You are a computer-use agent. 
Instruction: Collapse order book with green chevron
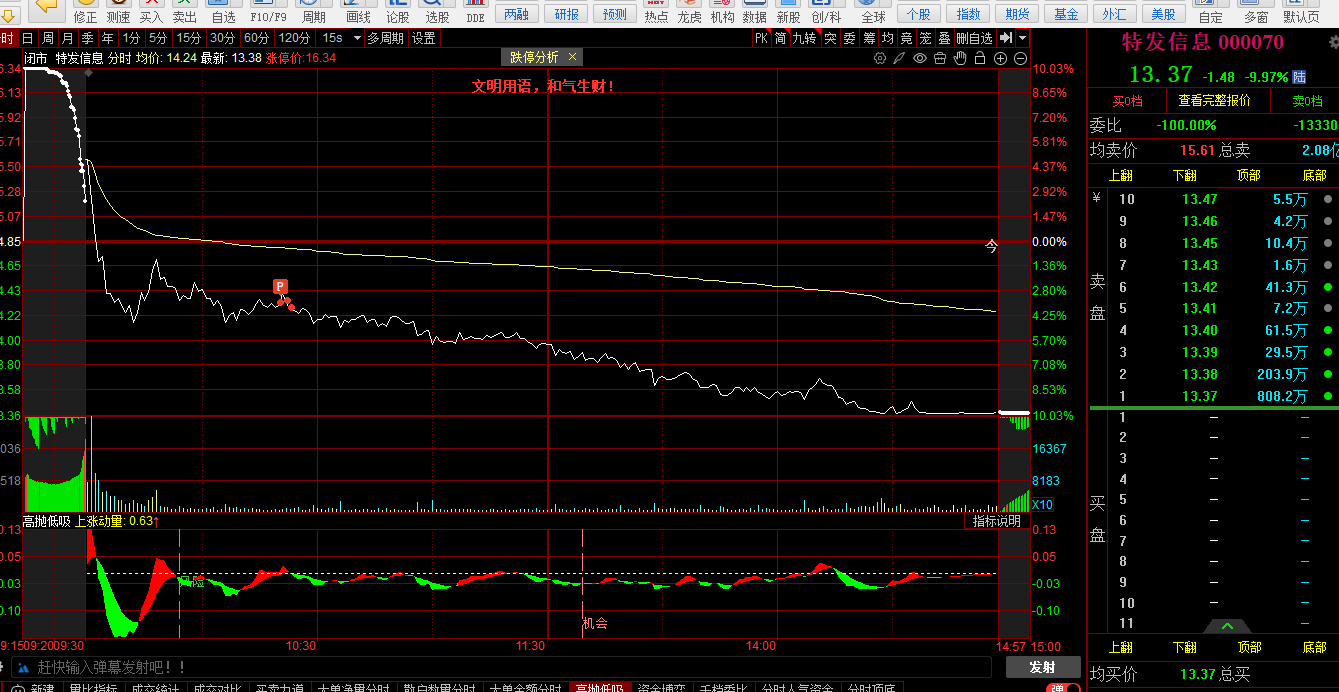pos(1225,626)
